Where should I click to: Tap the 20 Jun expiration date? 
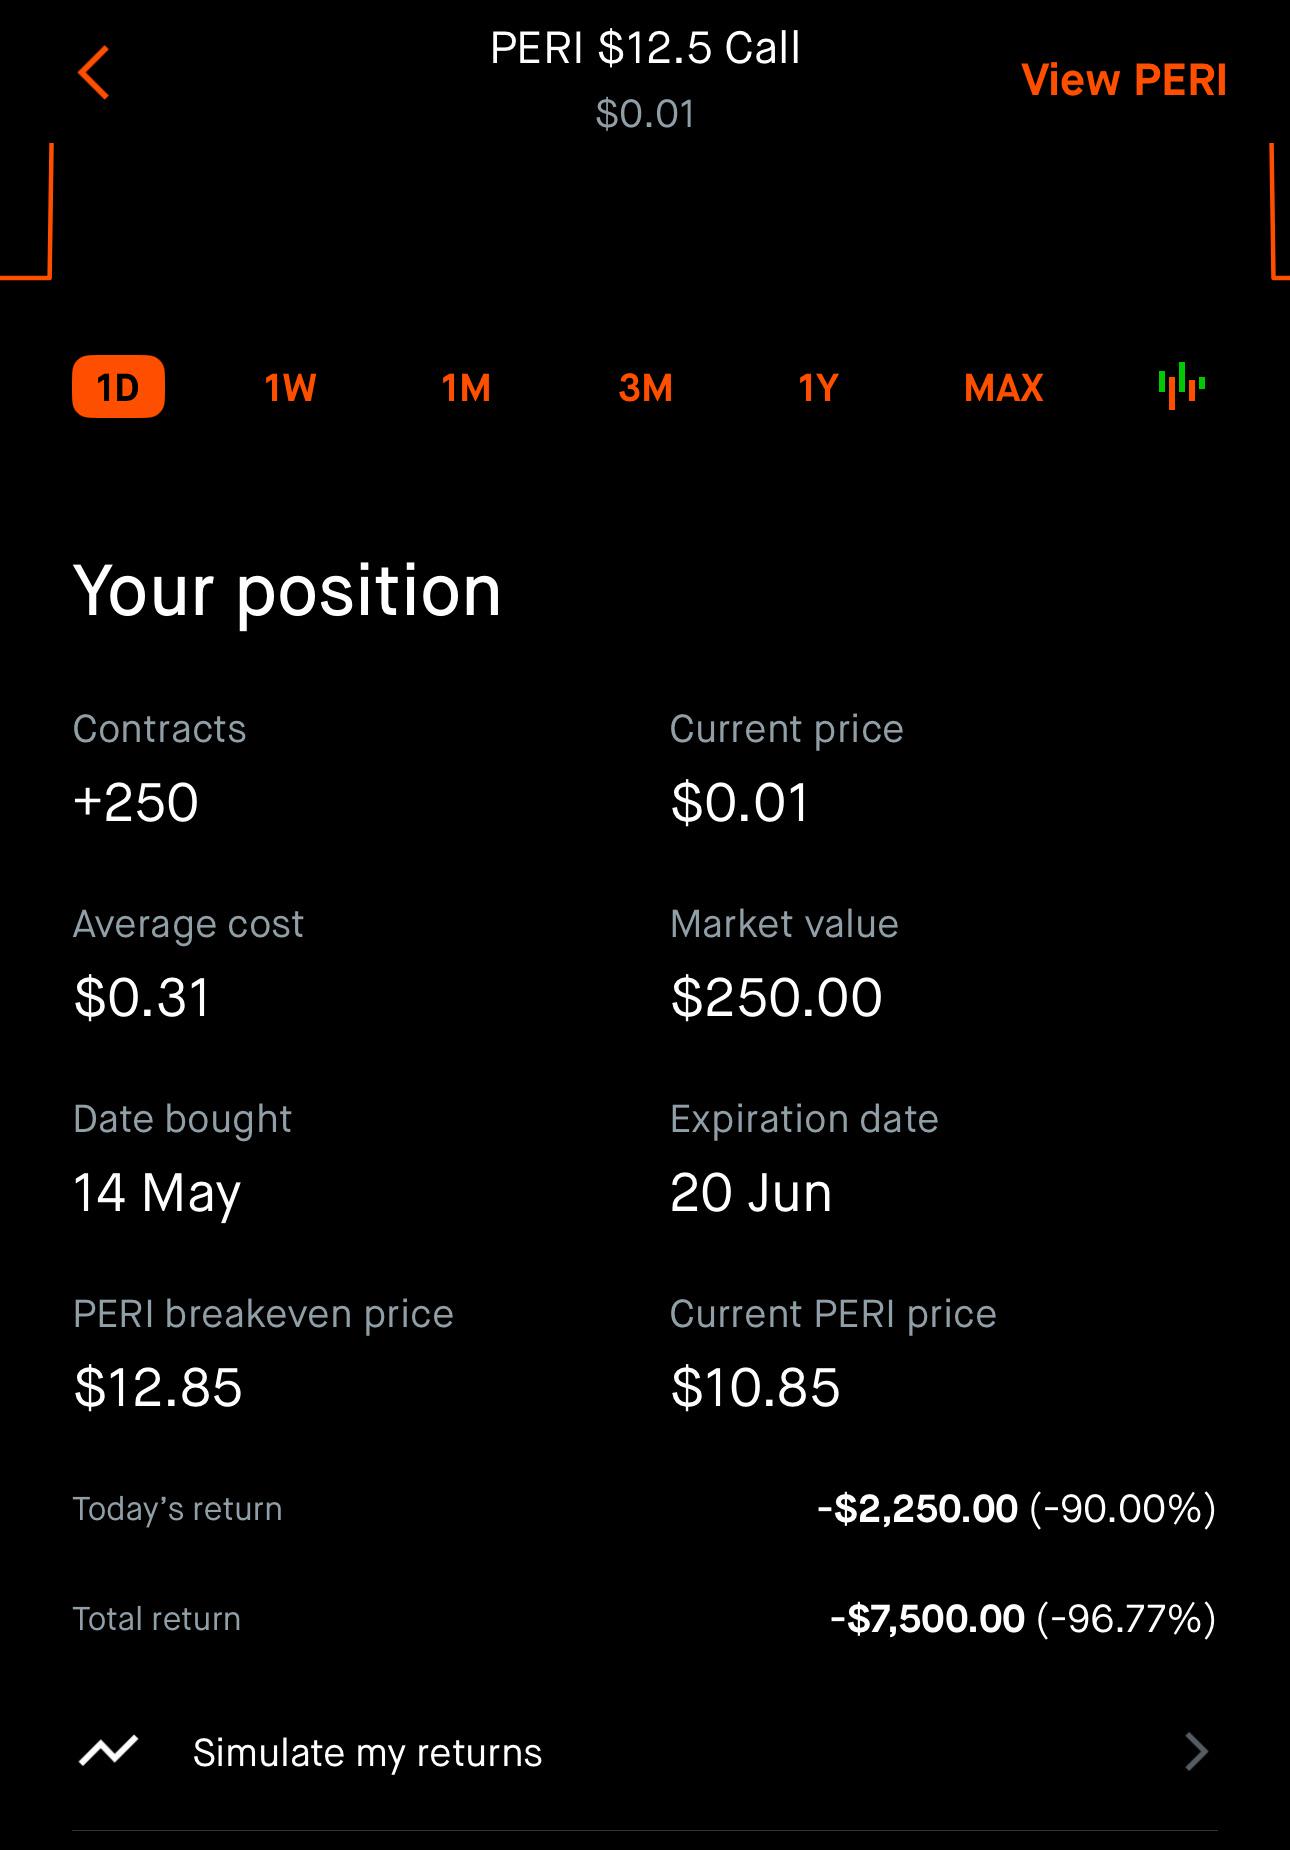point(750,1192)
